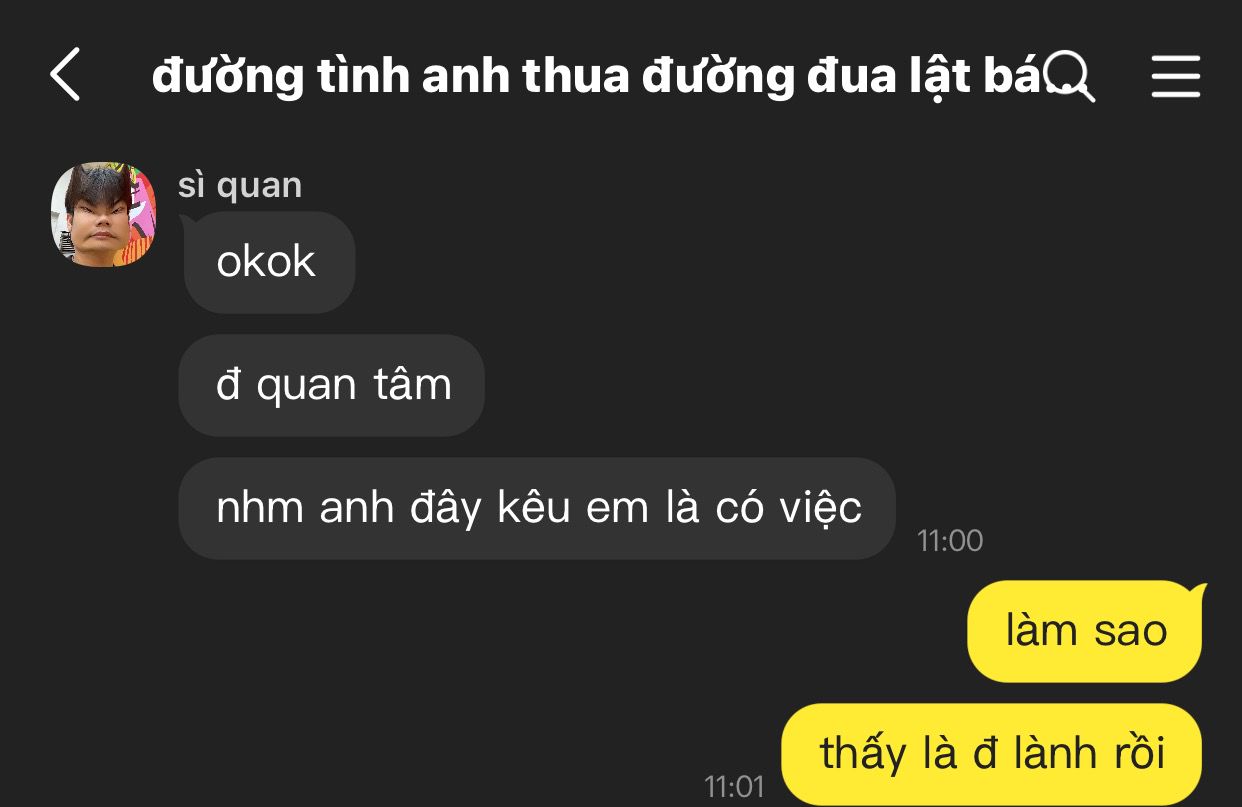Click the 11:01 timestamp

pos(734,786)
